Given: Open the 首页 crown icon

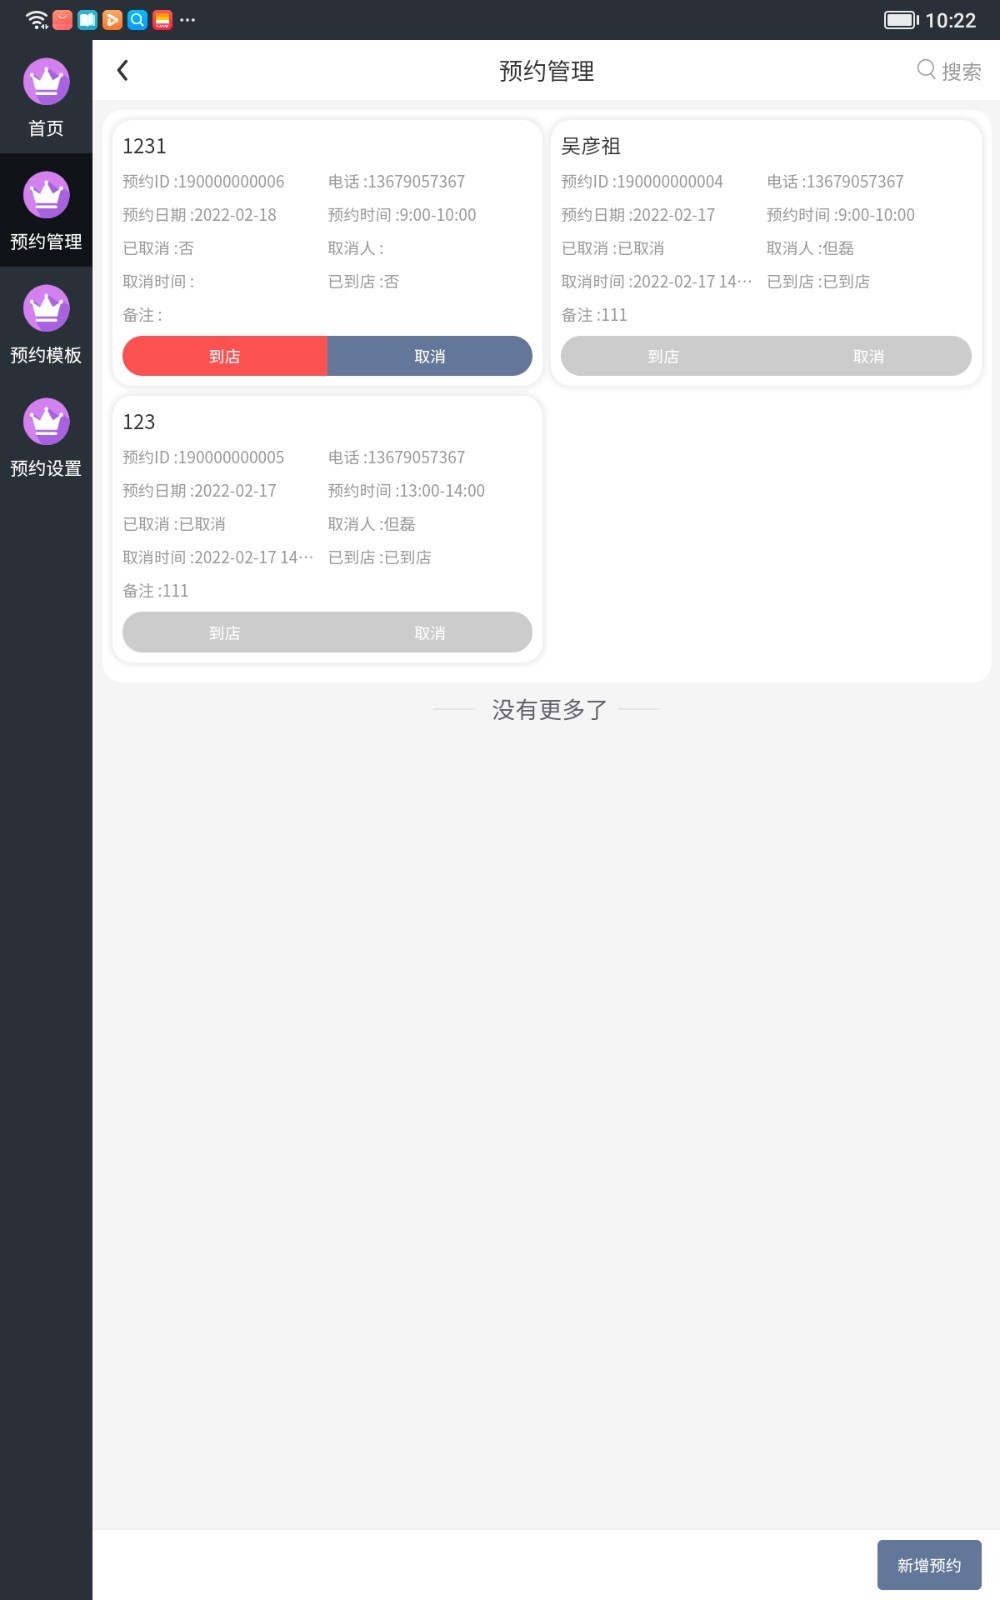Looking at the screenshot, I should [46, 82].
